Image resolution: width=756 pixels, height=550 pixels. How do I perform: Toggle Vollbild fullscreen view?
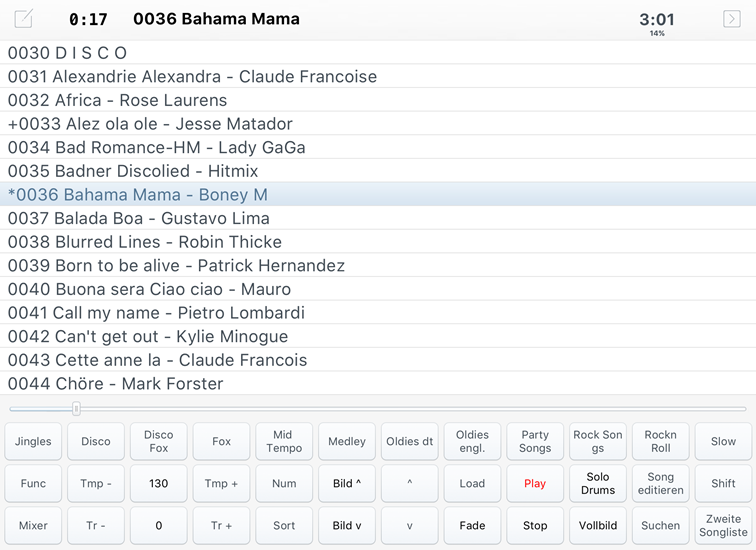[x=598, y=525]
